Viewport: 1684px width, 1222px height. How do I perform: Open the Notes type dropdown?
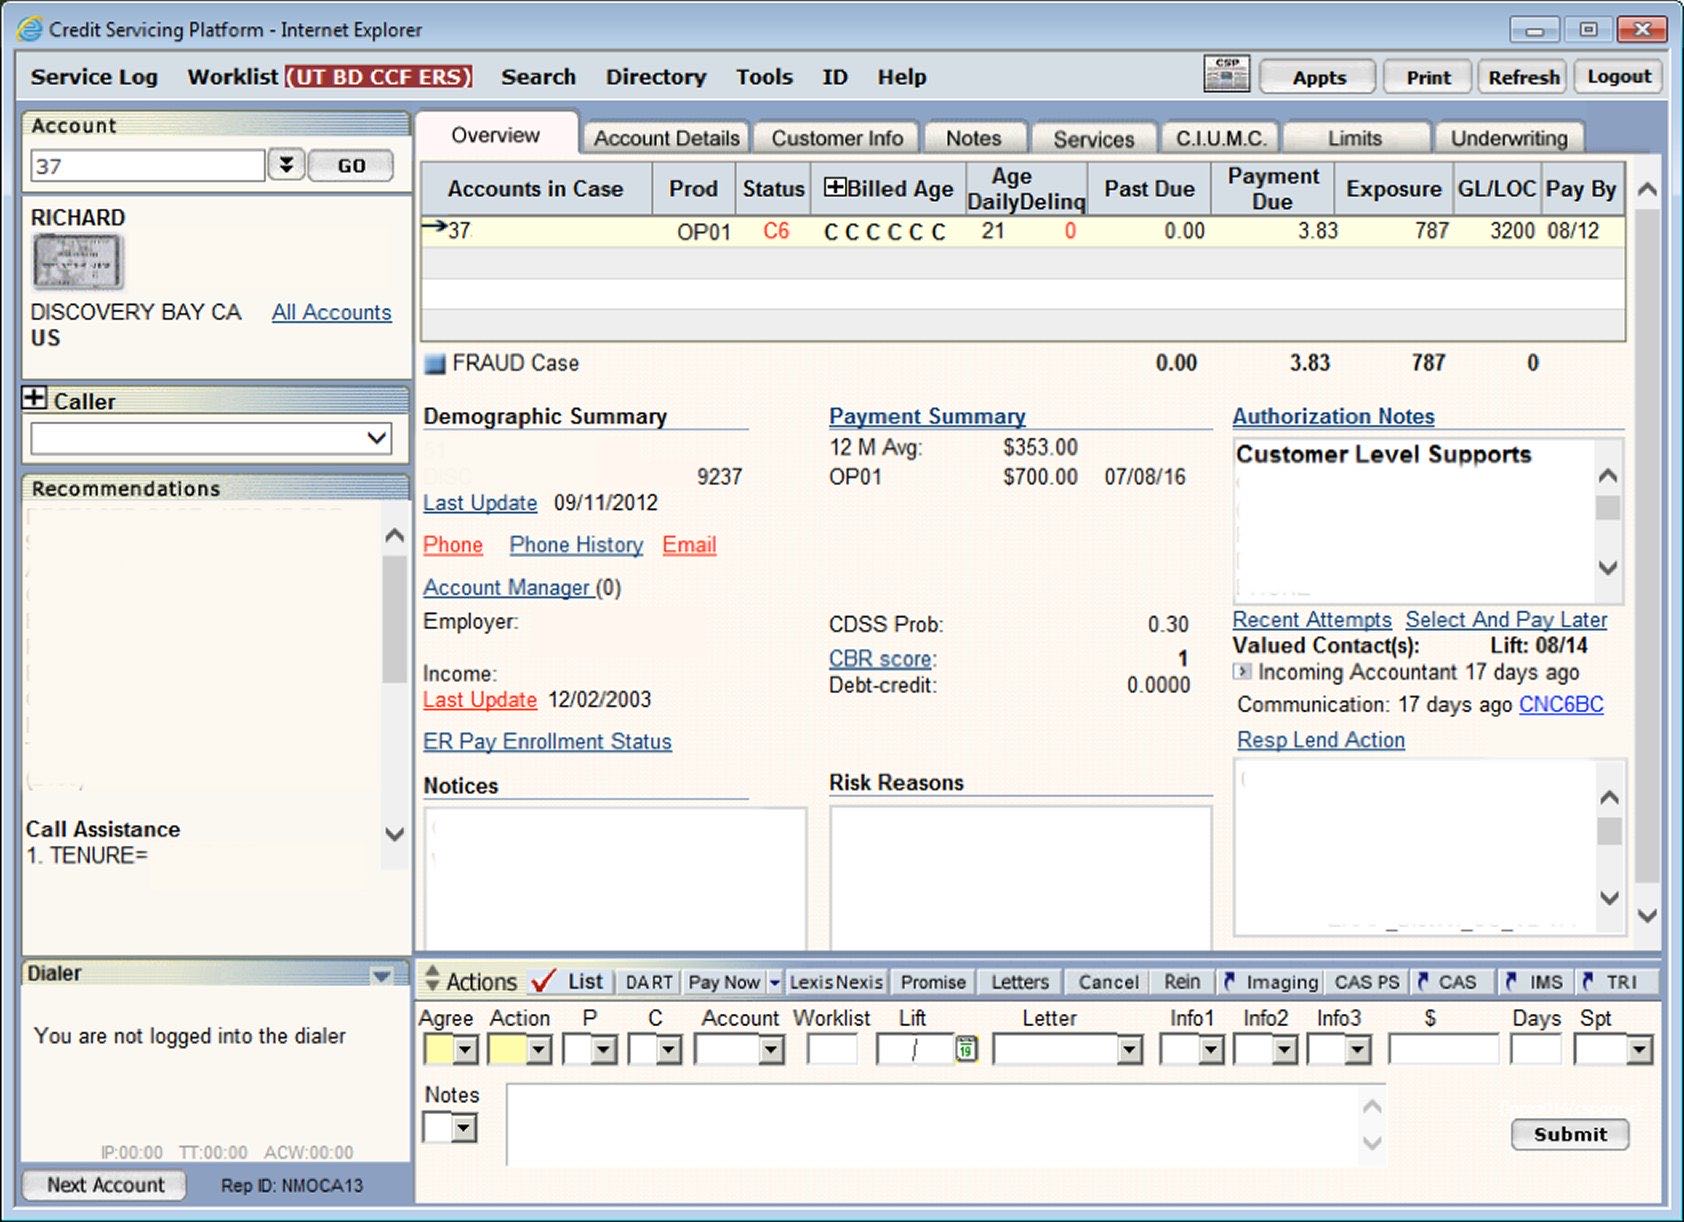click(462, 1128)
